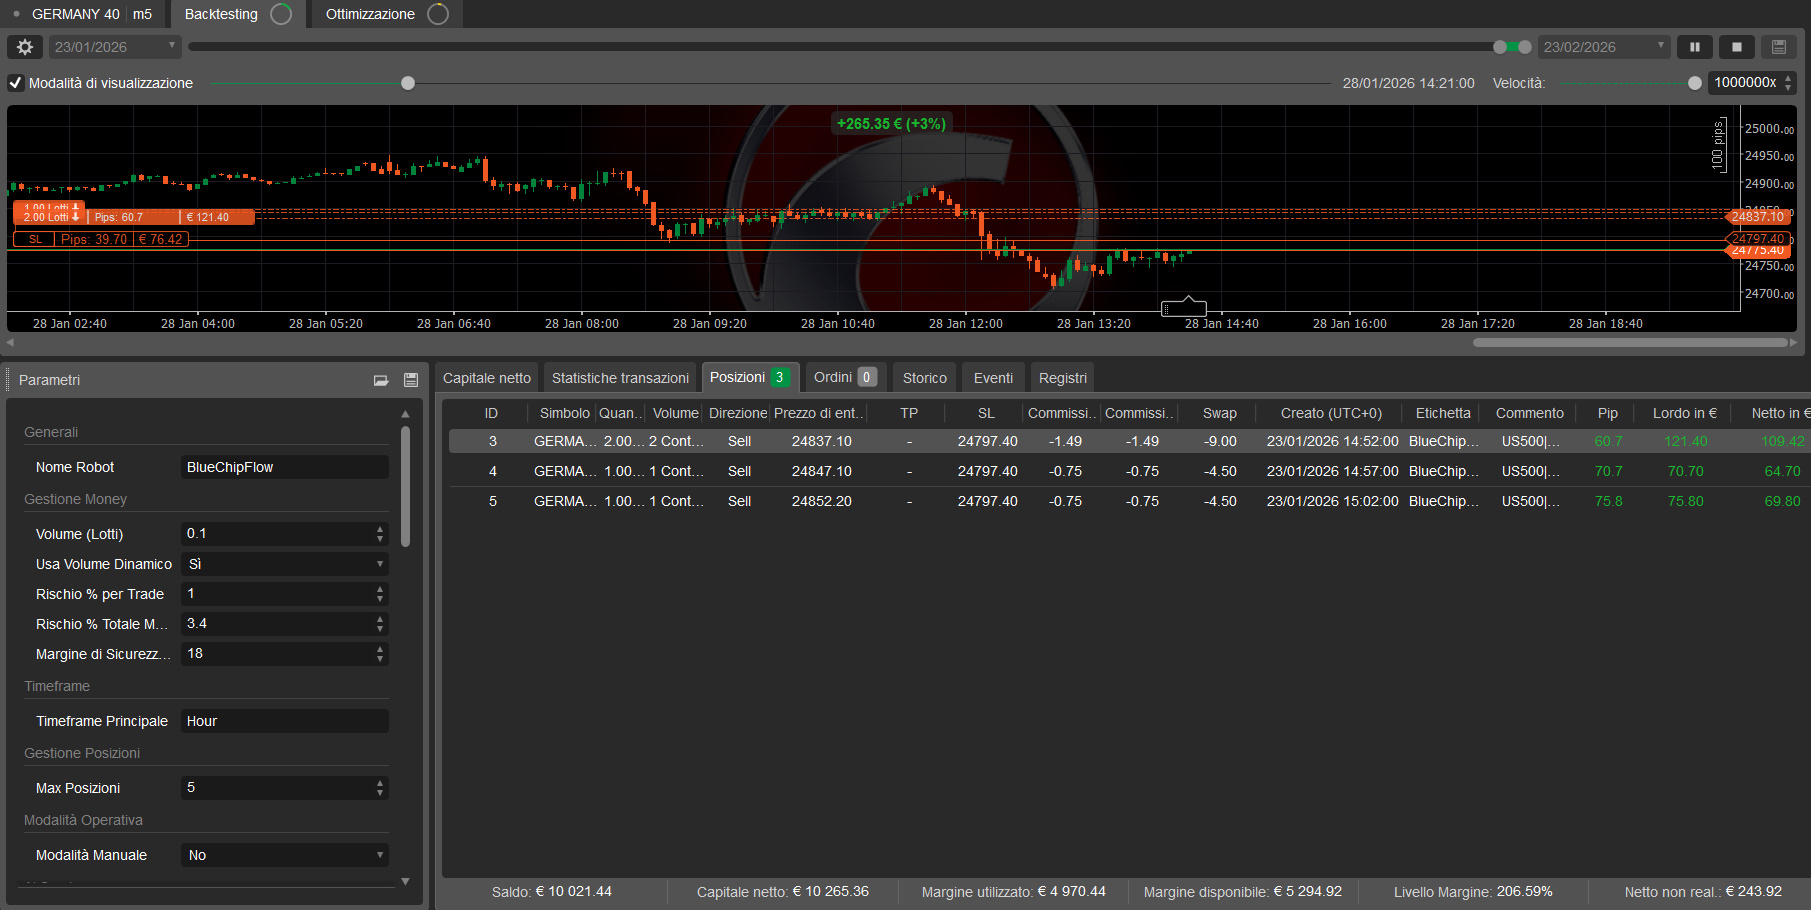Stop the backtest with the square icon
This screenshot has height=910, width=1811.
(x=1737, y=46)
